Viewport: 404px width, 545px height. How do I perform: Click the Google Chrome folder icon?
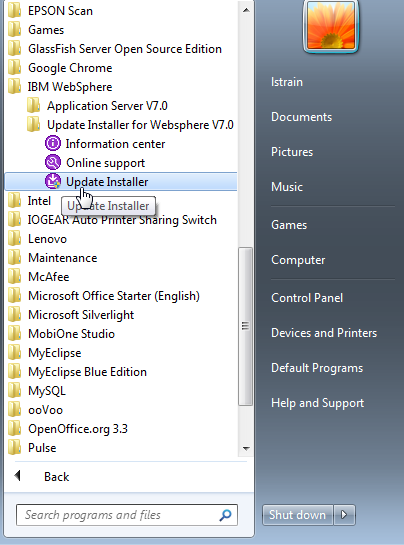coord(15,68)
